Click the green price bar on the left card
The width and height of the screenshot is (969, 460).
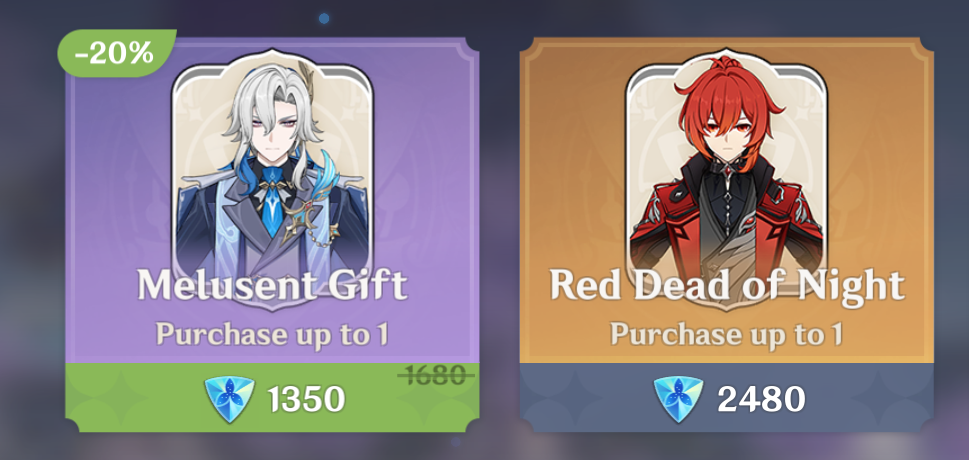point(273,398)
